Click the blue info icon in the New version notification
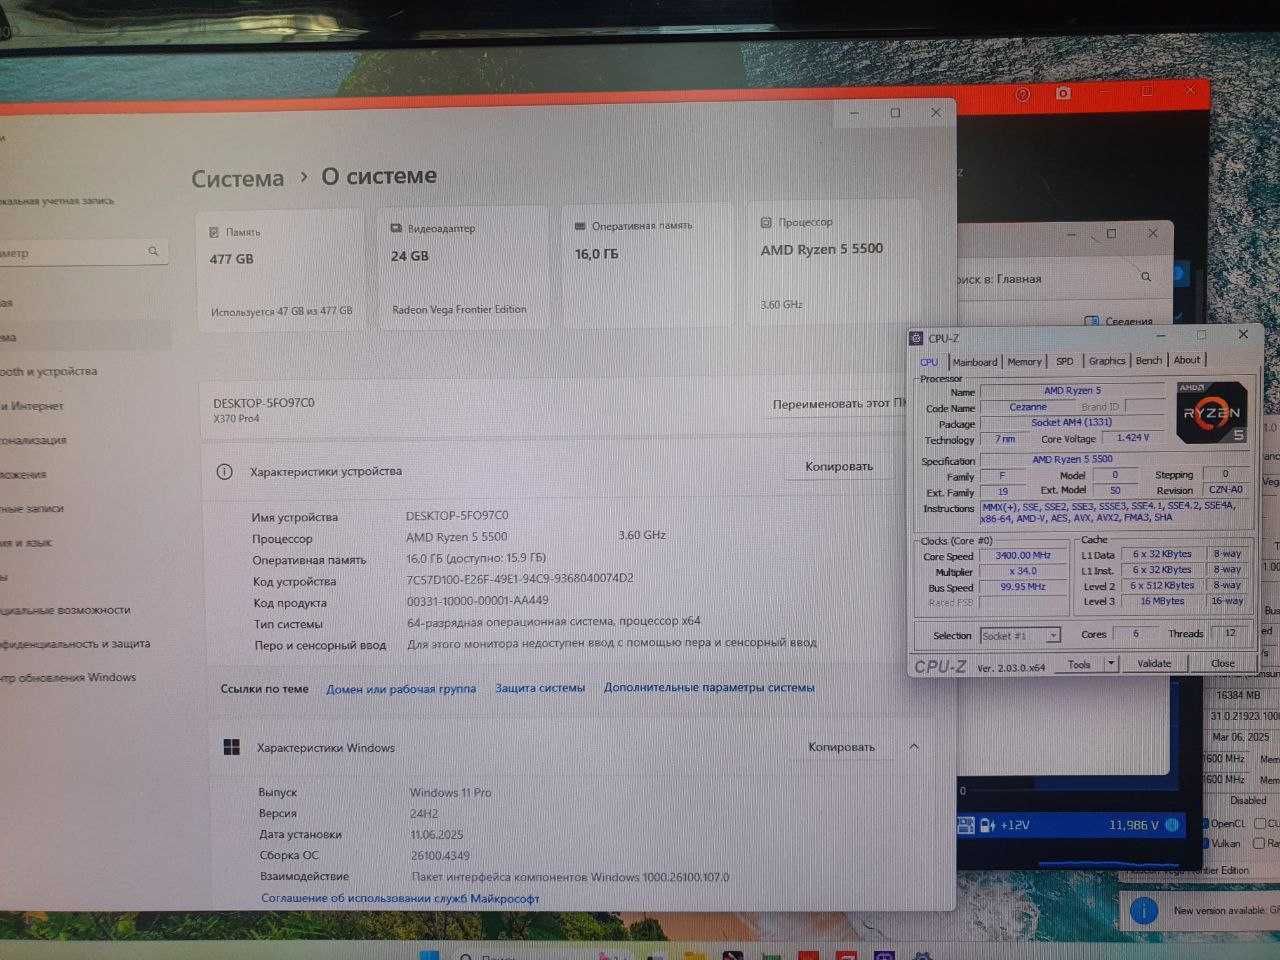This screenshot has height=960, width=1280. 1144,910
